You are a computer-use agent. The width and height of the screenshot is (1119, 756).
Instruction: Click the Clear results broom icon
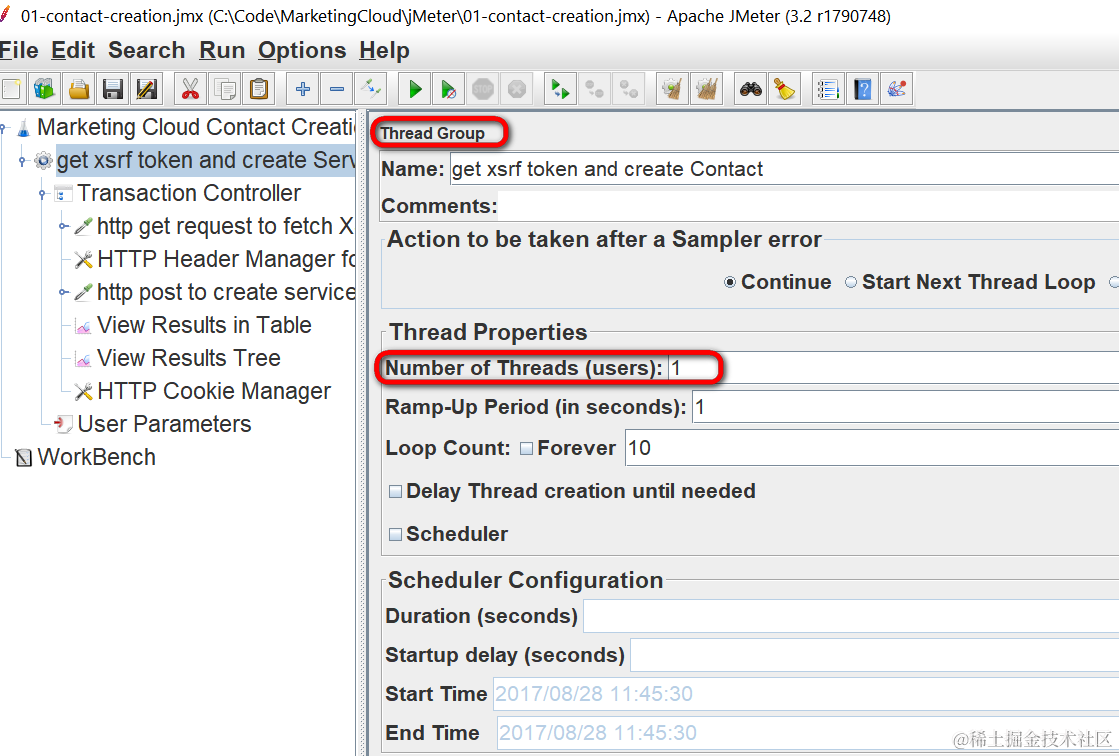672,89
